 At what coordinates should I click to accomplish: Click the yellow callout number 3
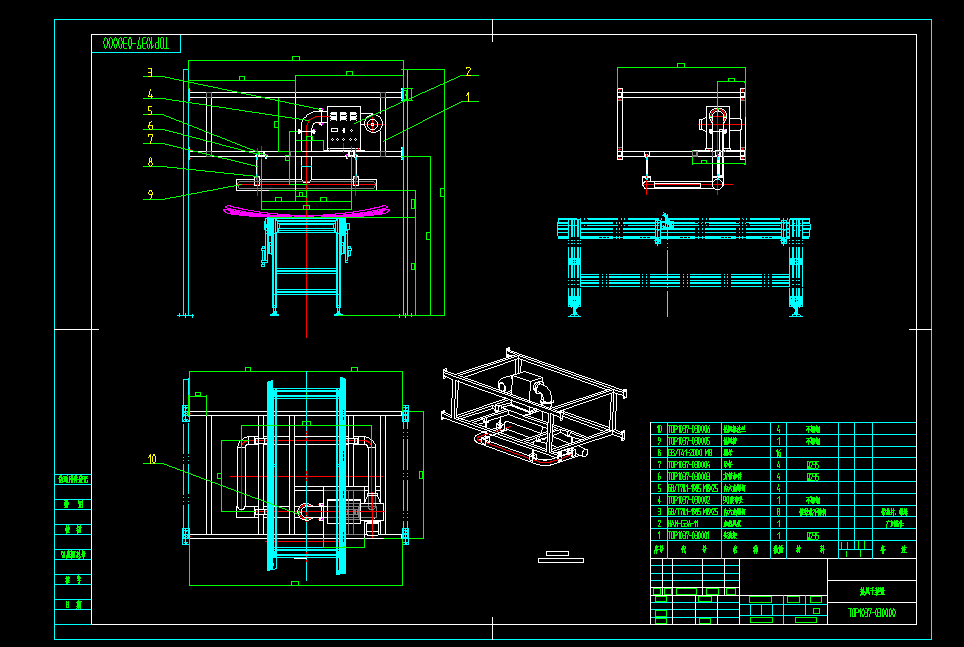[x=149, y=73]
